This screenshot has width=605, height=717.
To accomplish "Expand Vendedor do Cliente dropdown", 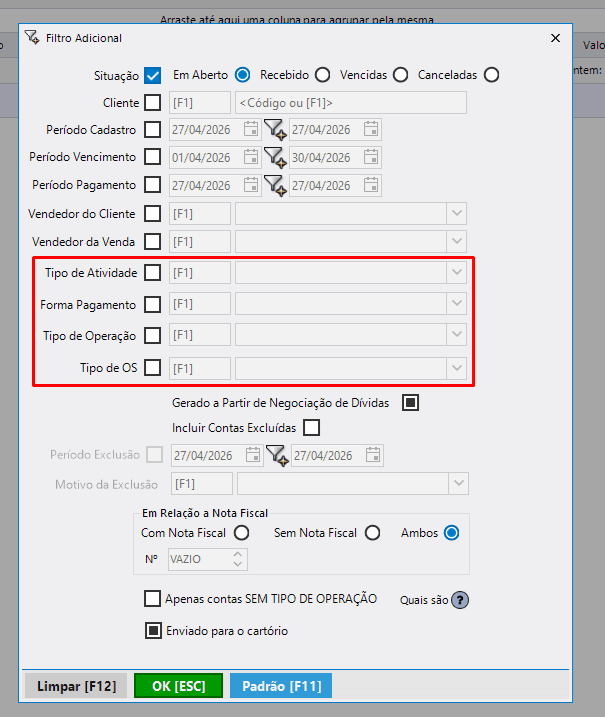I will (x=456, y=214).
